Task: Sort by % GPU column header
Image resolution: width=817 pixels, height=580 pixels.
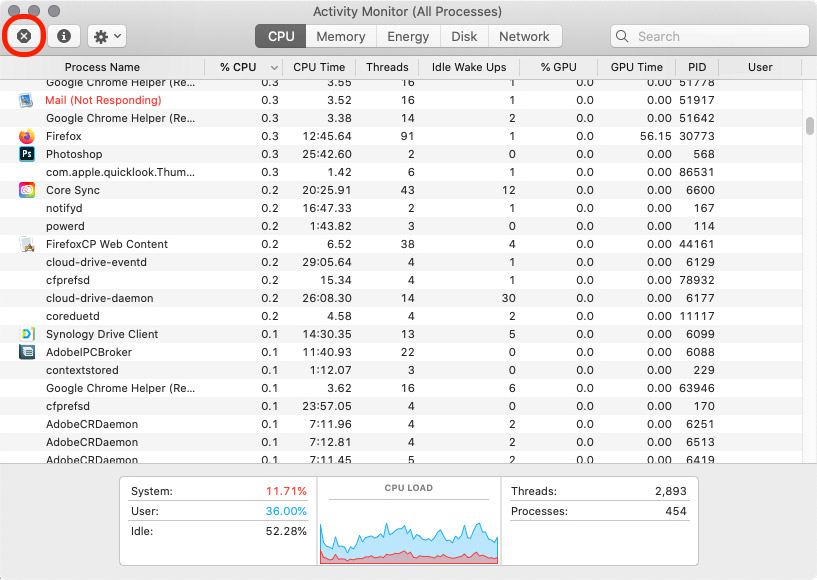Action: coord(558,67)
